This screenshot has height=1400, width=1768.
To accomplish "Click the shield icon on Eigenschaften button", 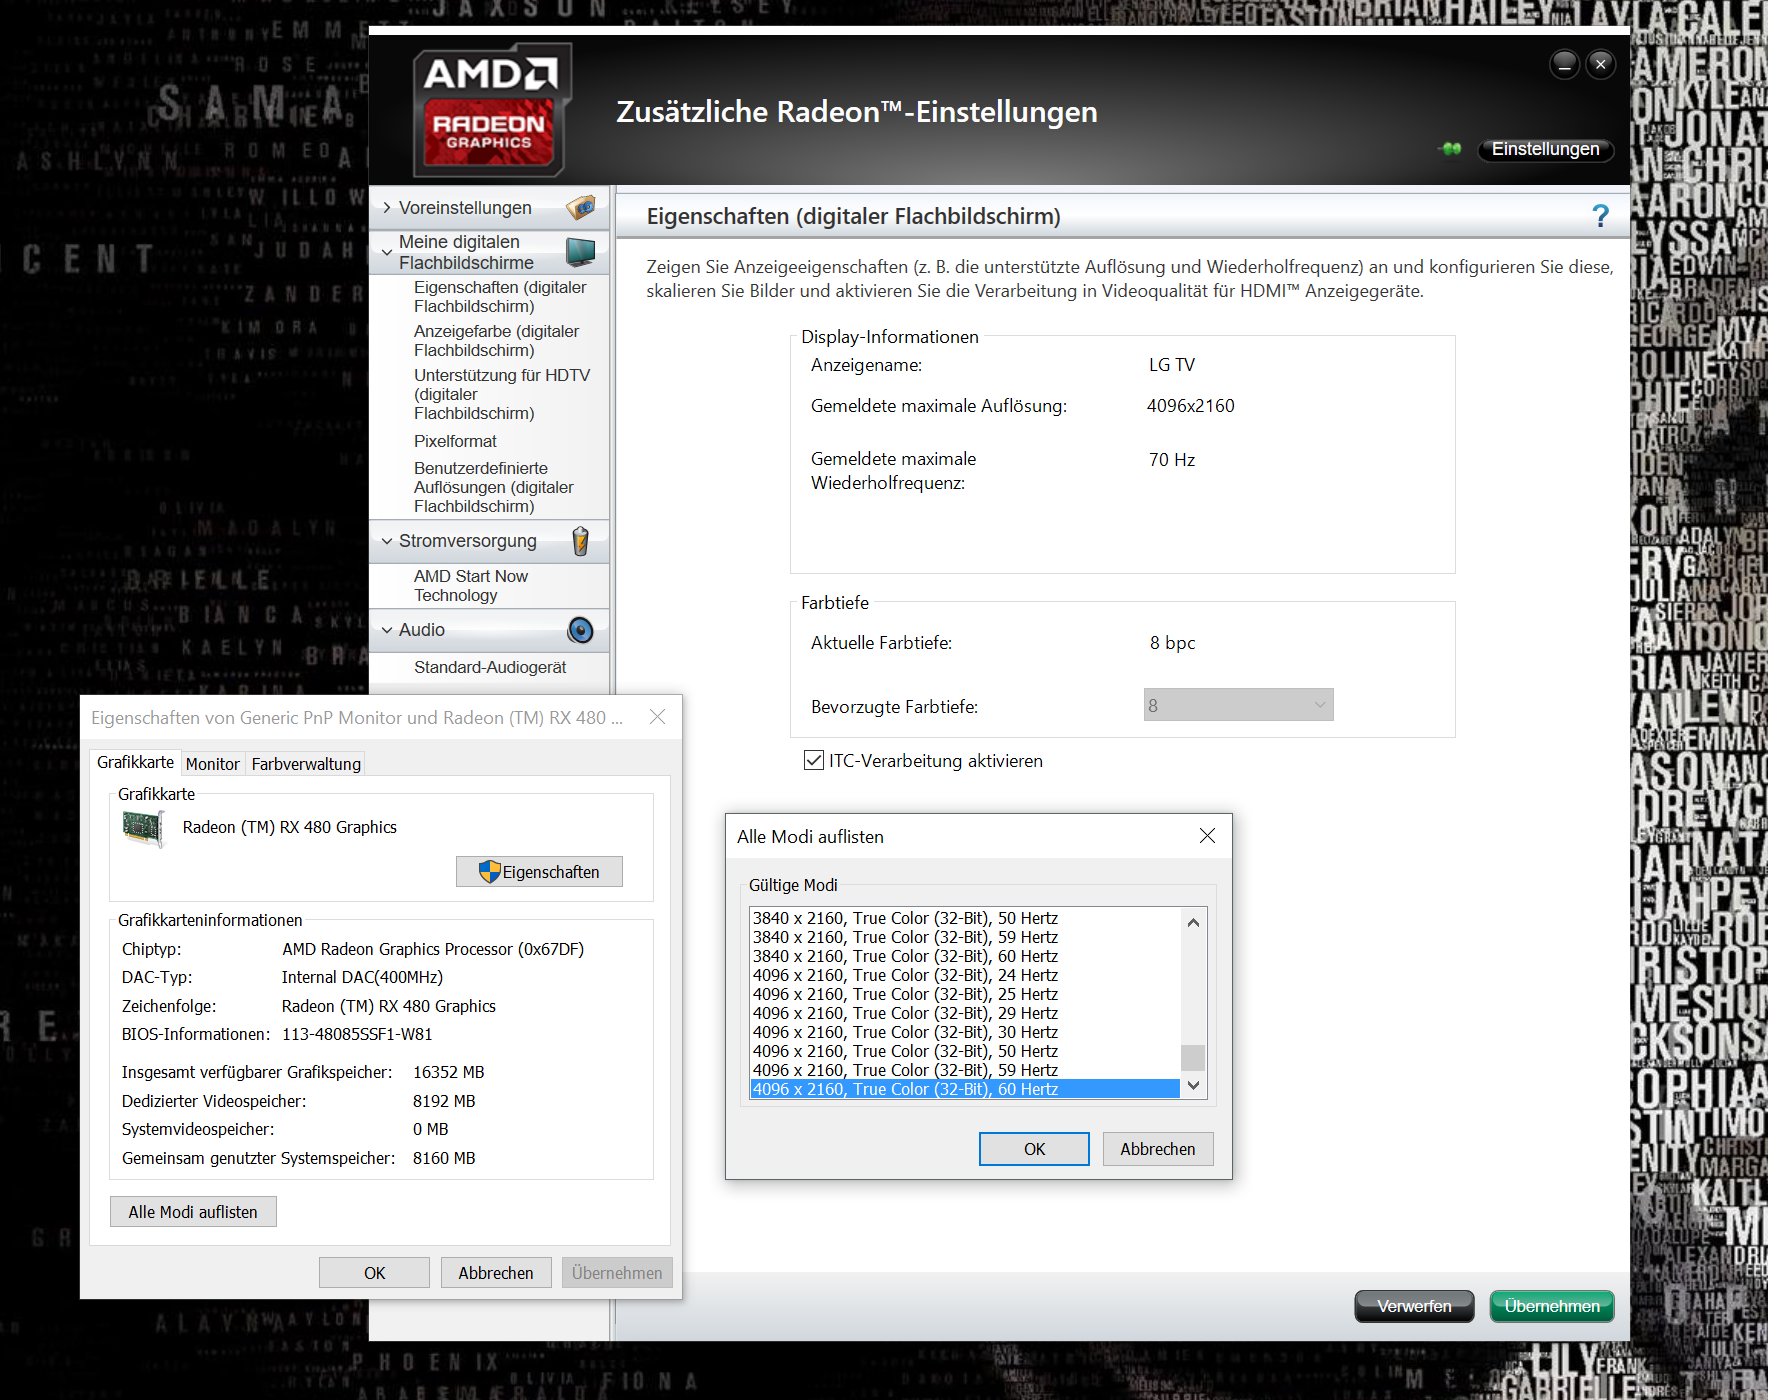I will coord(489,872).
